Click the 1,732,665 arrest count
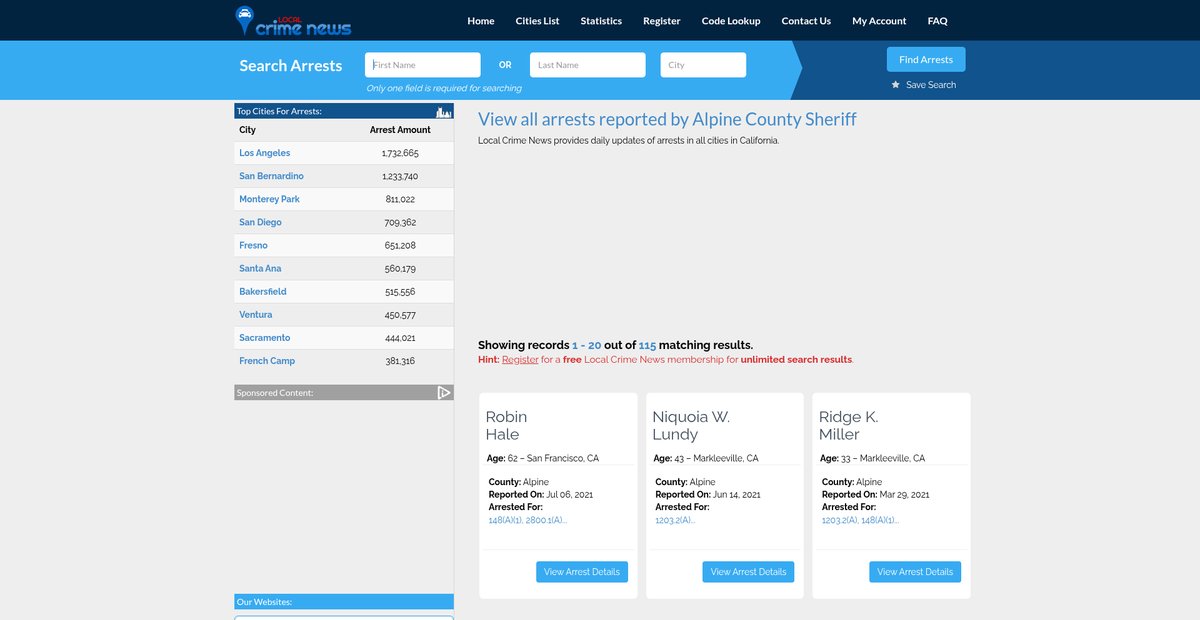The width and height of the screenshot is (1200, 620). point(400,153)
